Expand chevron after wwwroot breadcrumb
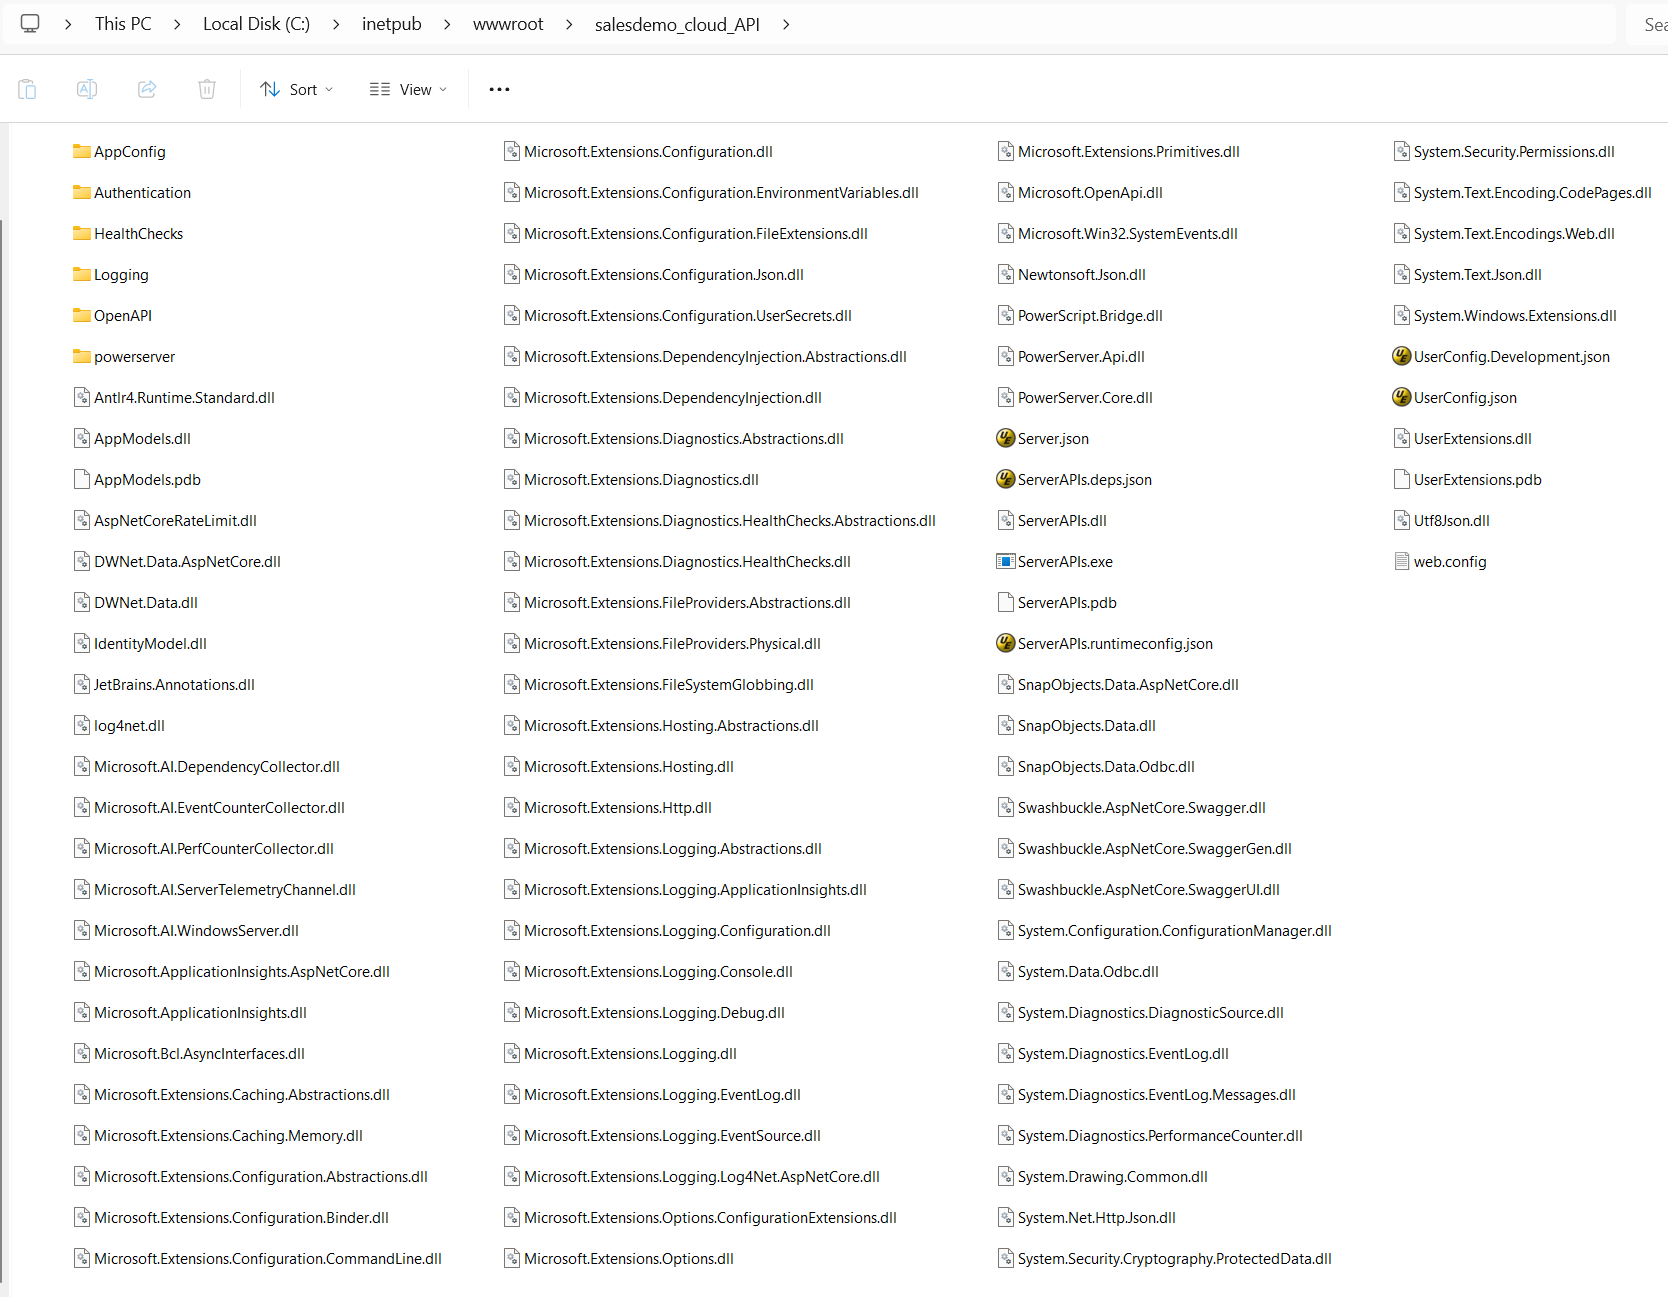This screenshot has height=1297, width=1668. 569,24
